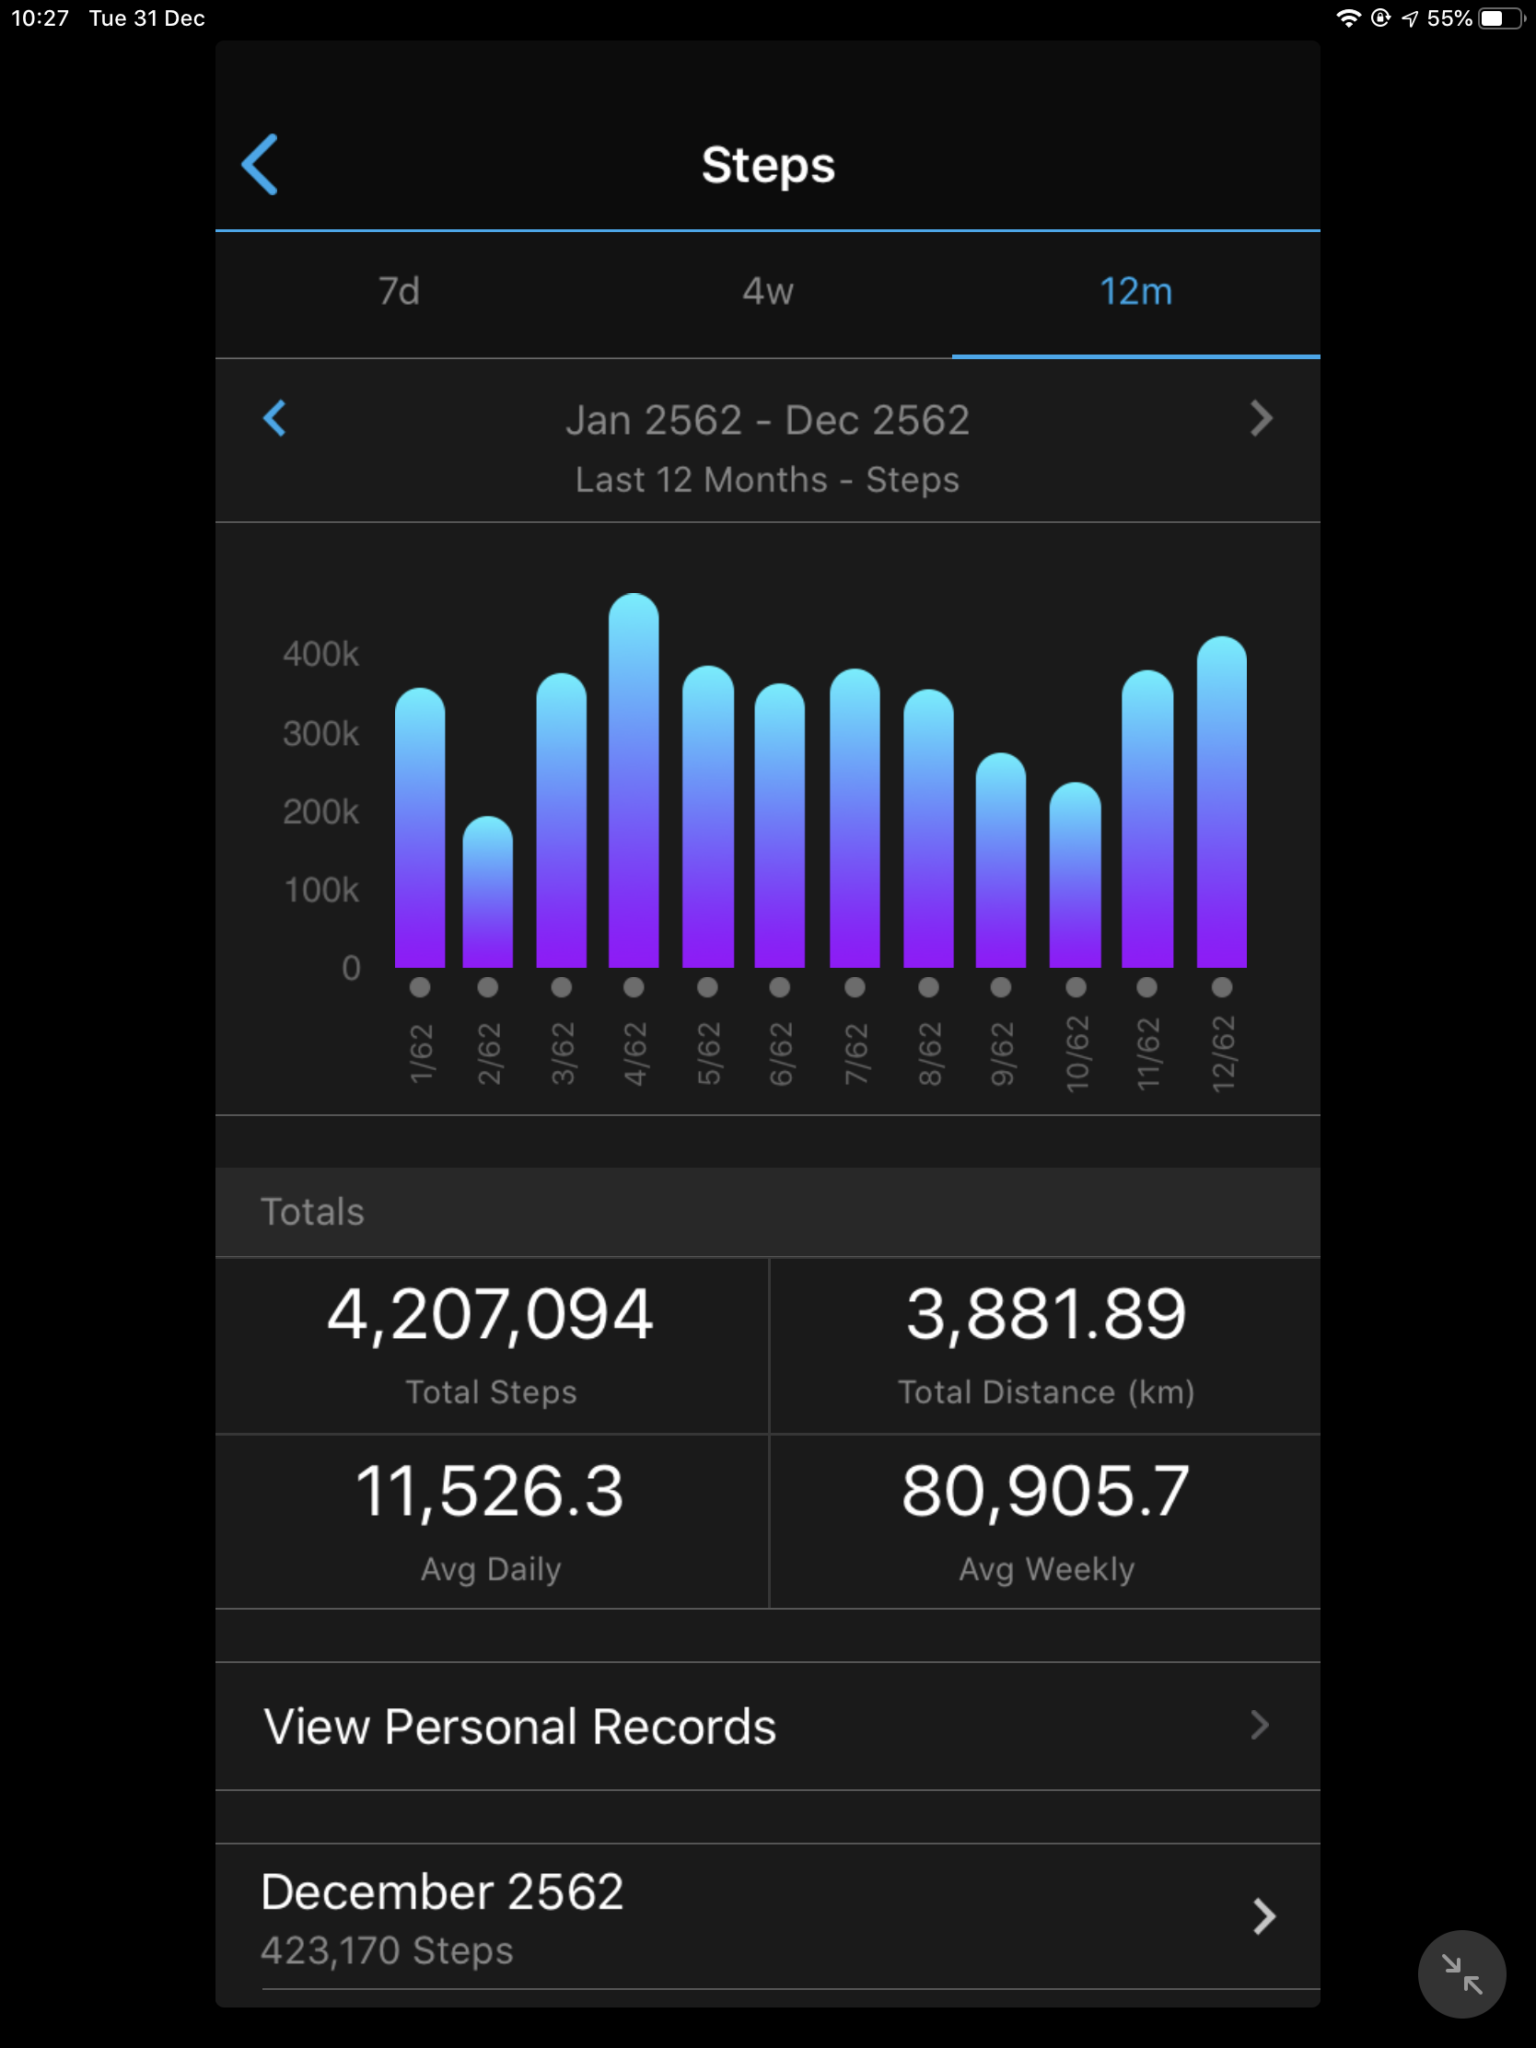
Task: Tap the collapse fullscreen arrows button
Action: pos(1461,1974)
